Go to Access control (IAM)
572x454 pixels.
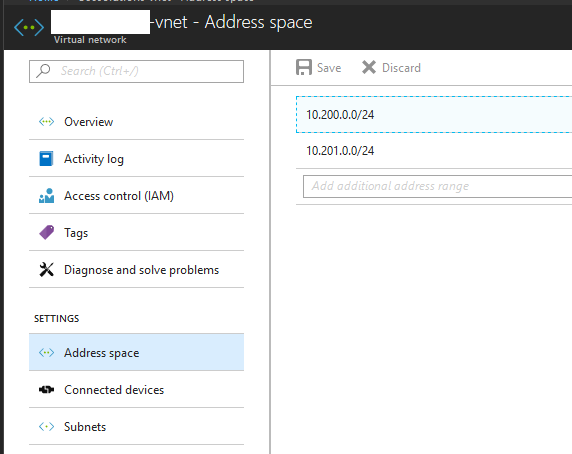136,196
